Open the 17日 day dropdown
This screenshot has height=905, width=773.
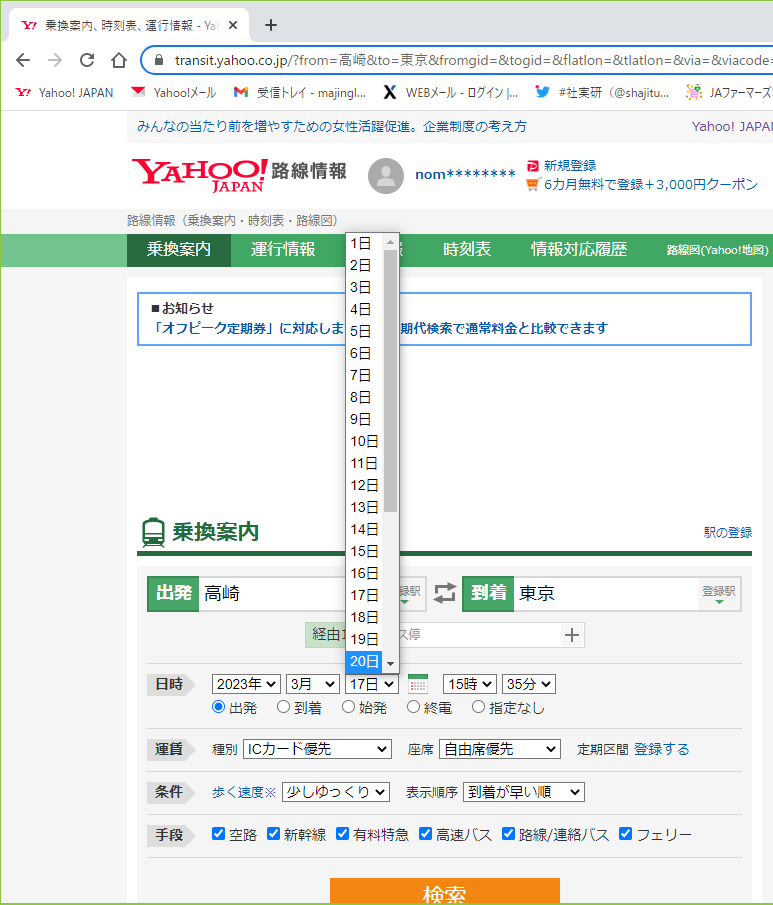(x=372, y=684)
